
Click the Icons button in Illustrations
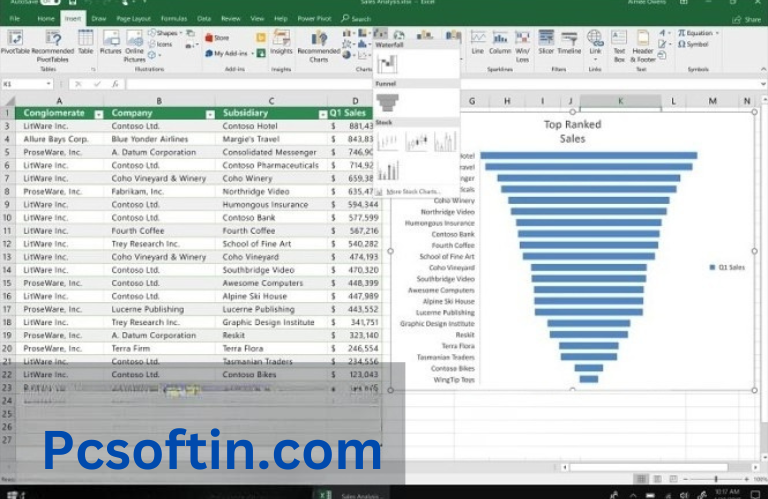(160, 44)
